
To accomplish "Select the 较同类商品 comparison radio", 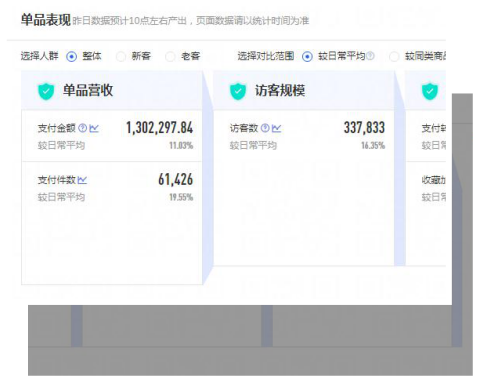I will click(x=394, y=56).
